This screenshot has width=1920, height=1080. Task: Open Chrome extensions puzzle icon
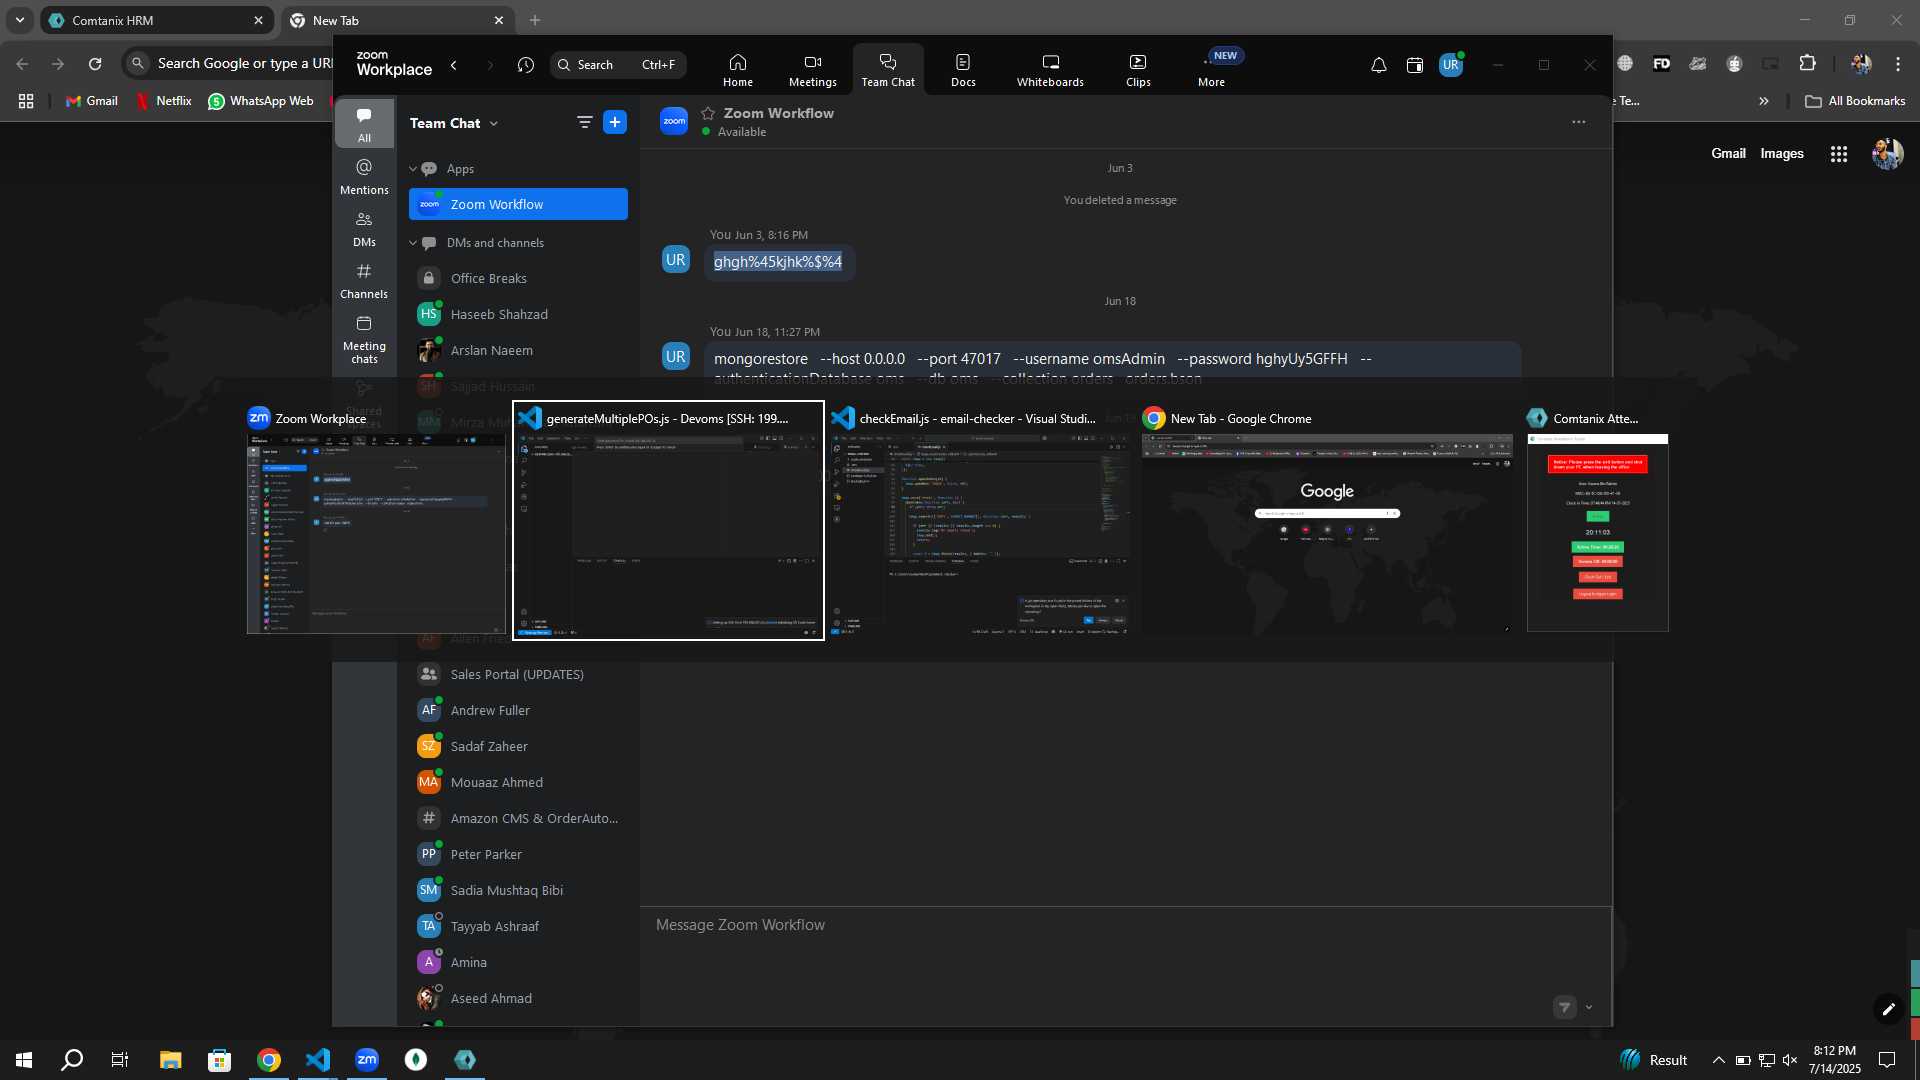tap(1807, 64)
